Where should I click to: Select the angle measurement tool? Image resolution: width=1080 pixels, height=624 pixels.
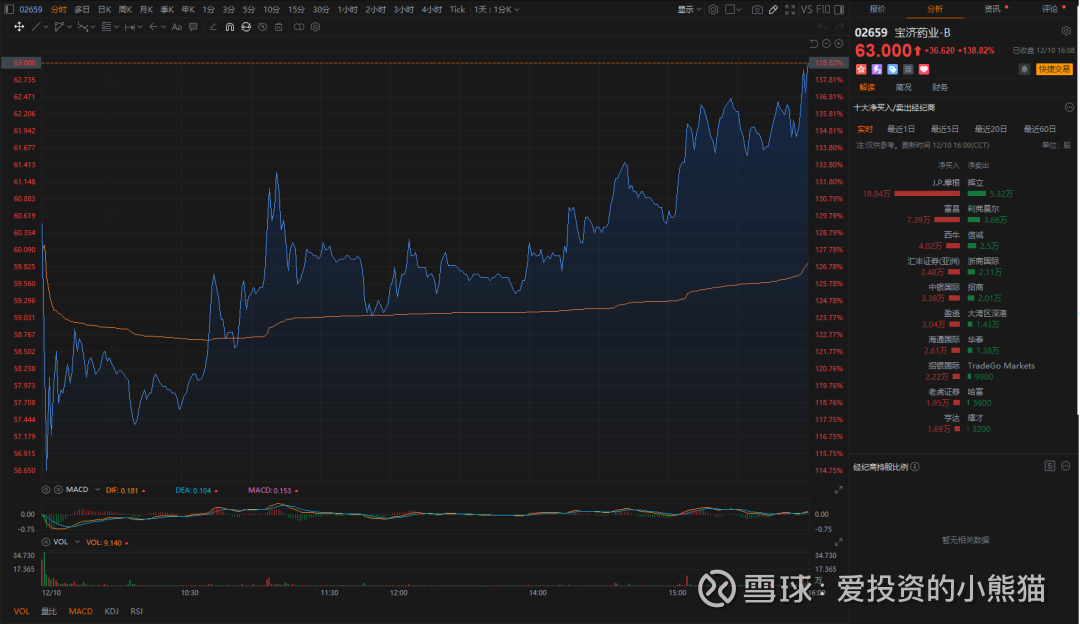213,27
